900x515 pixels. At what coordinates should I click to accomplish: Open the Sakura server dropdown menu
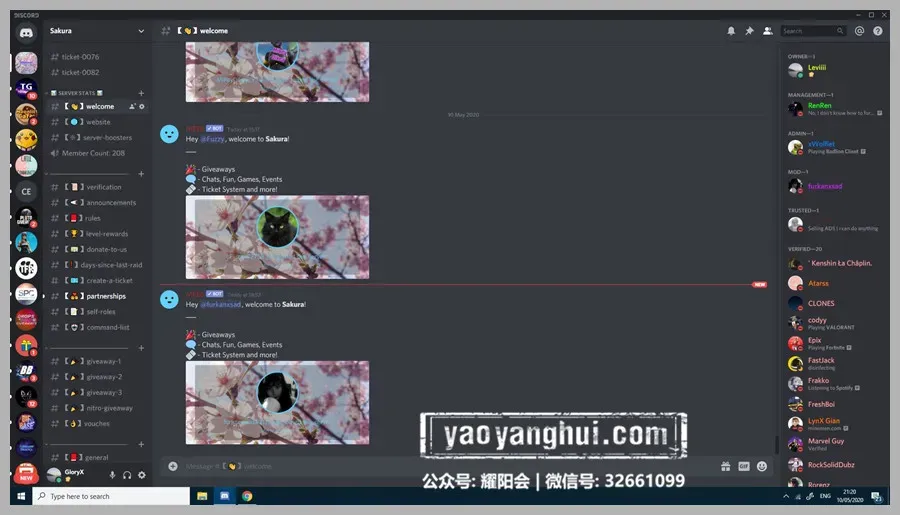coord(96,31)
